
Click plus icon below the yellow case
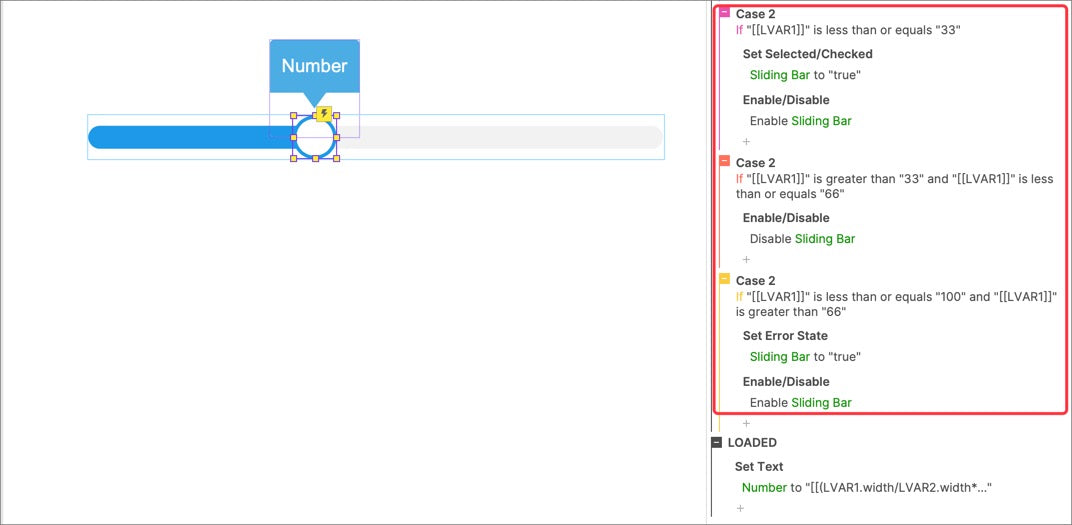pyautogui.click(x=746, y=423)
